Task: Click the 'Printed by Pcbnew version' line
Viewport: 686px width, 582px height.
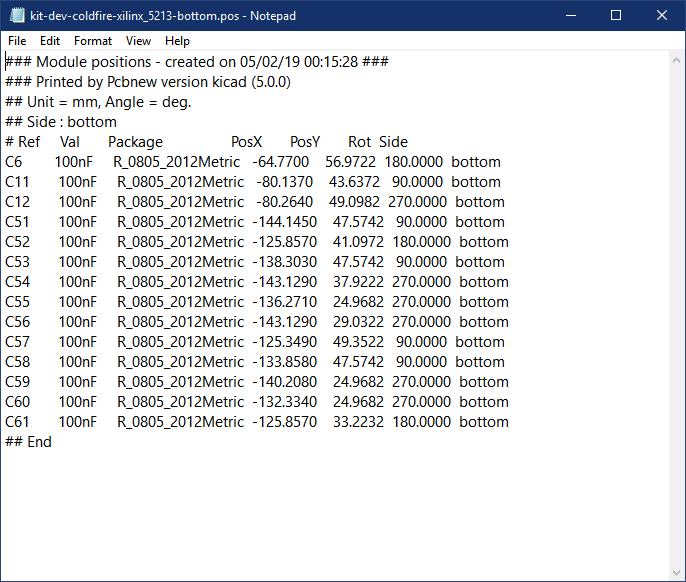Action: (148, 82)
